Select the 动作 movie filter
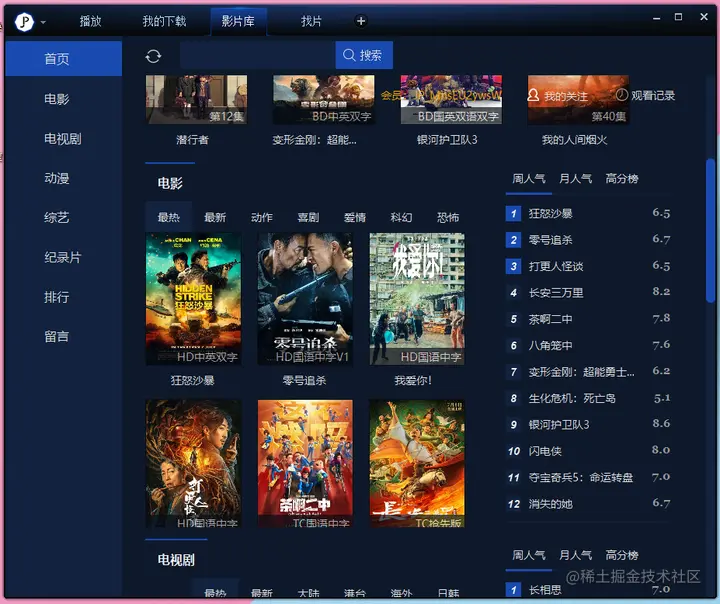 click(x=262, y=217)
